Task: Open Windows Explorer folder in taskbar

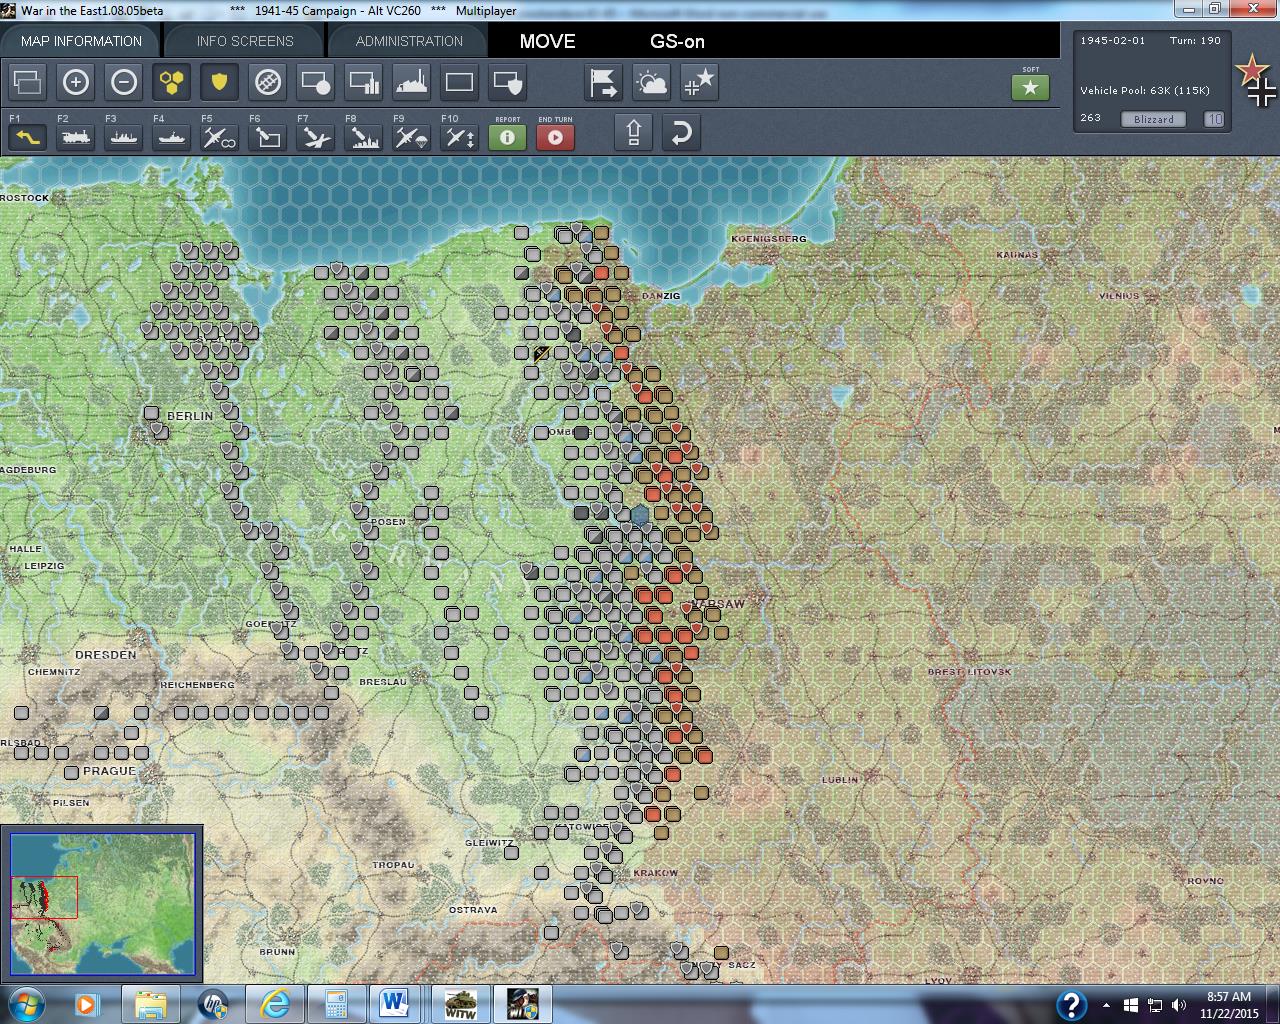Action: point(151,1004)
